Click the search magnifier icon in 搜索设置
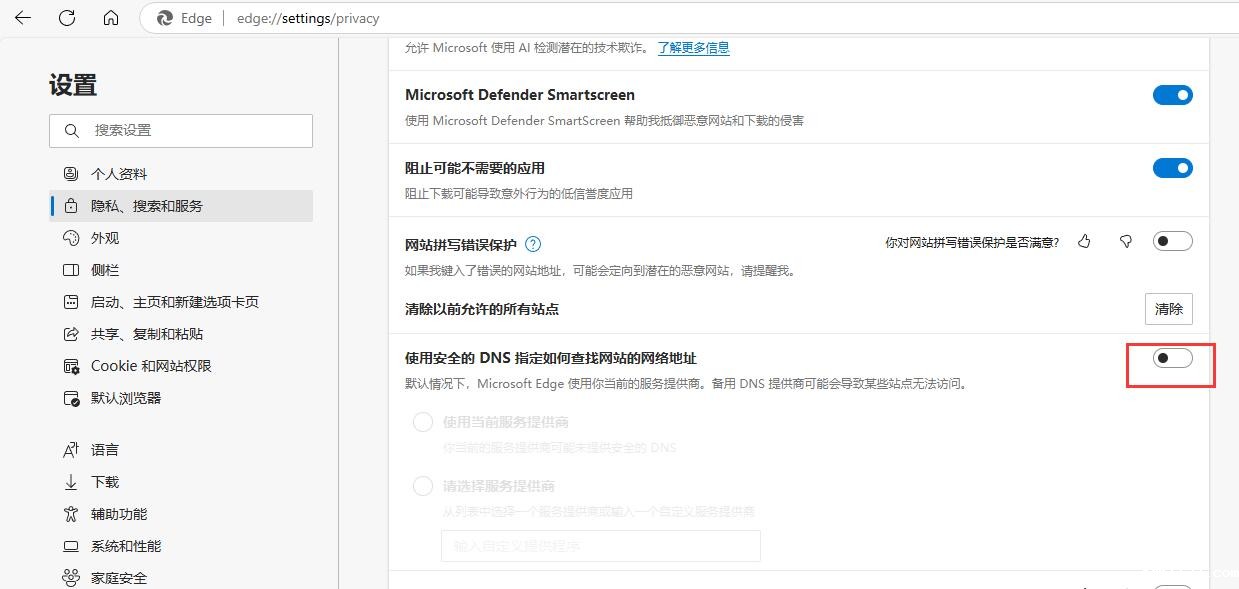Screen dimensions: 1239x589 72,131
